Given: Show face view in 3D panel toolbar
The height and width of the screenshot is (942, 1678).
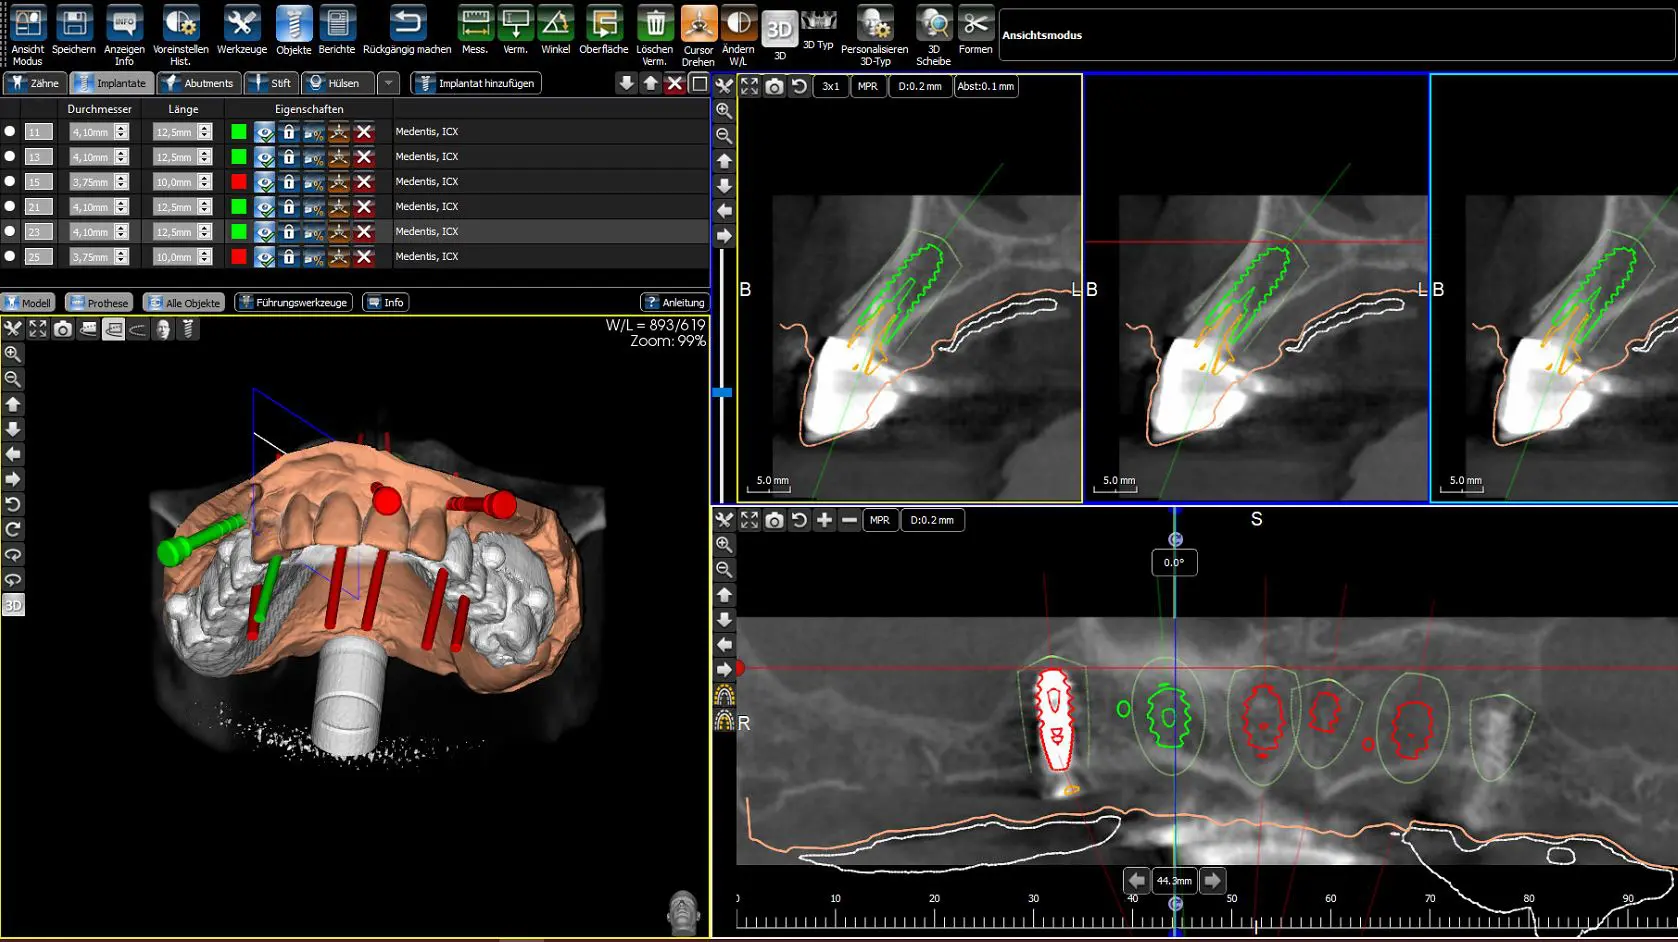Looking at the screenshot, I should [x=163, y=329].
